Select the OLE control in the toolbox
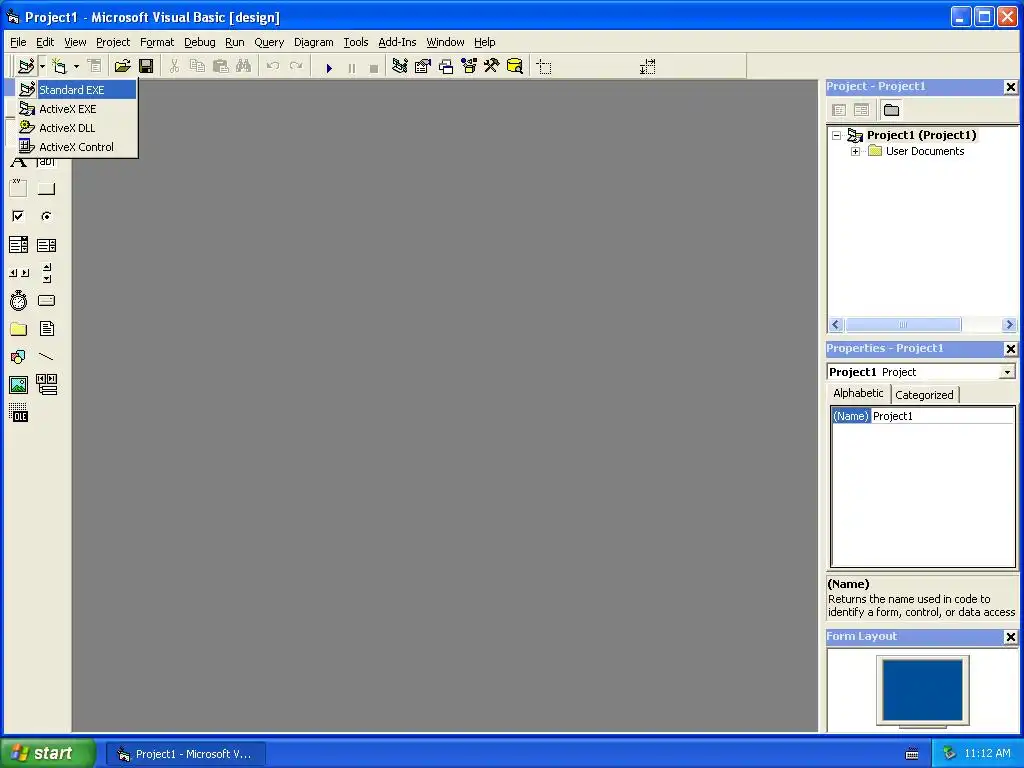1024x768 pixels. coord(18,413)
